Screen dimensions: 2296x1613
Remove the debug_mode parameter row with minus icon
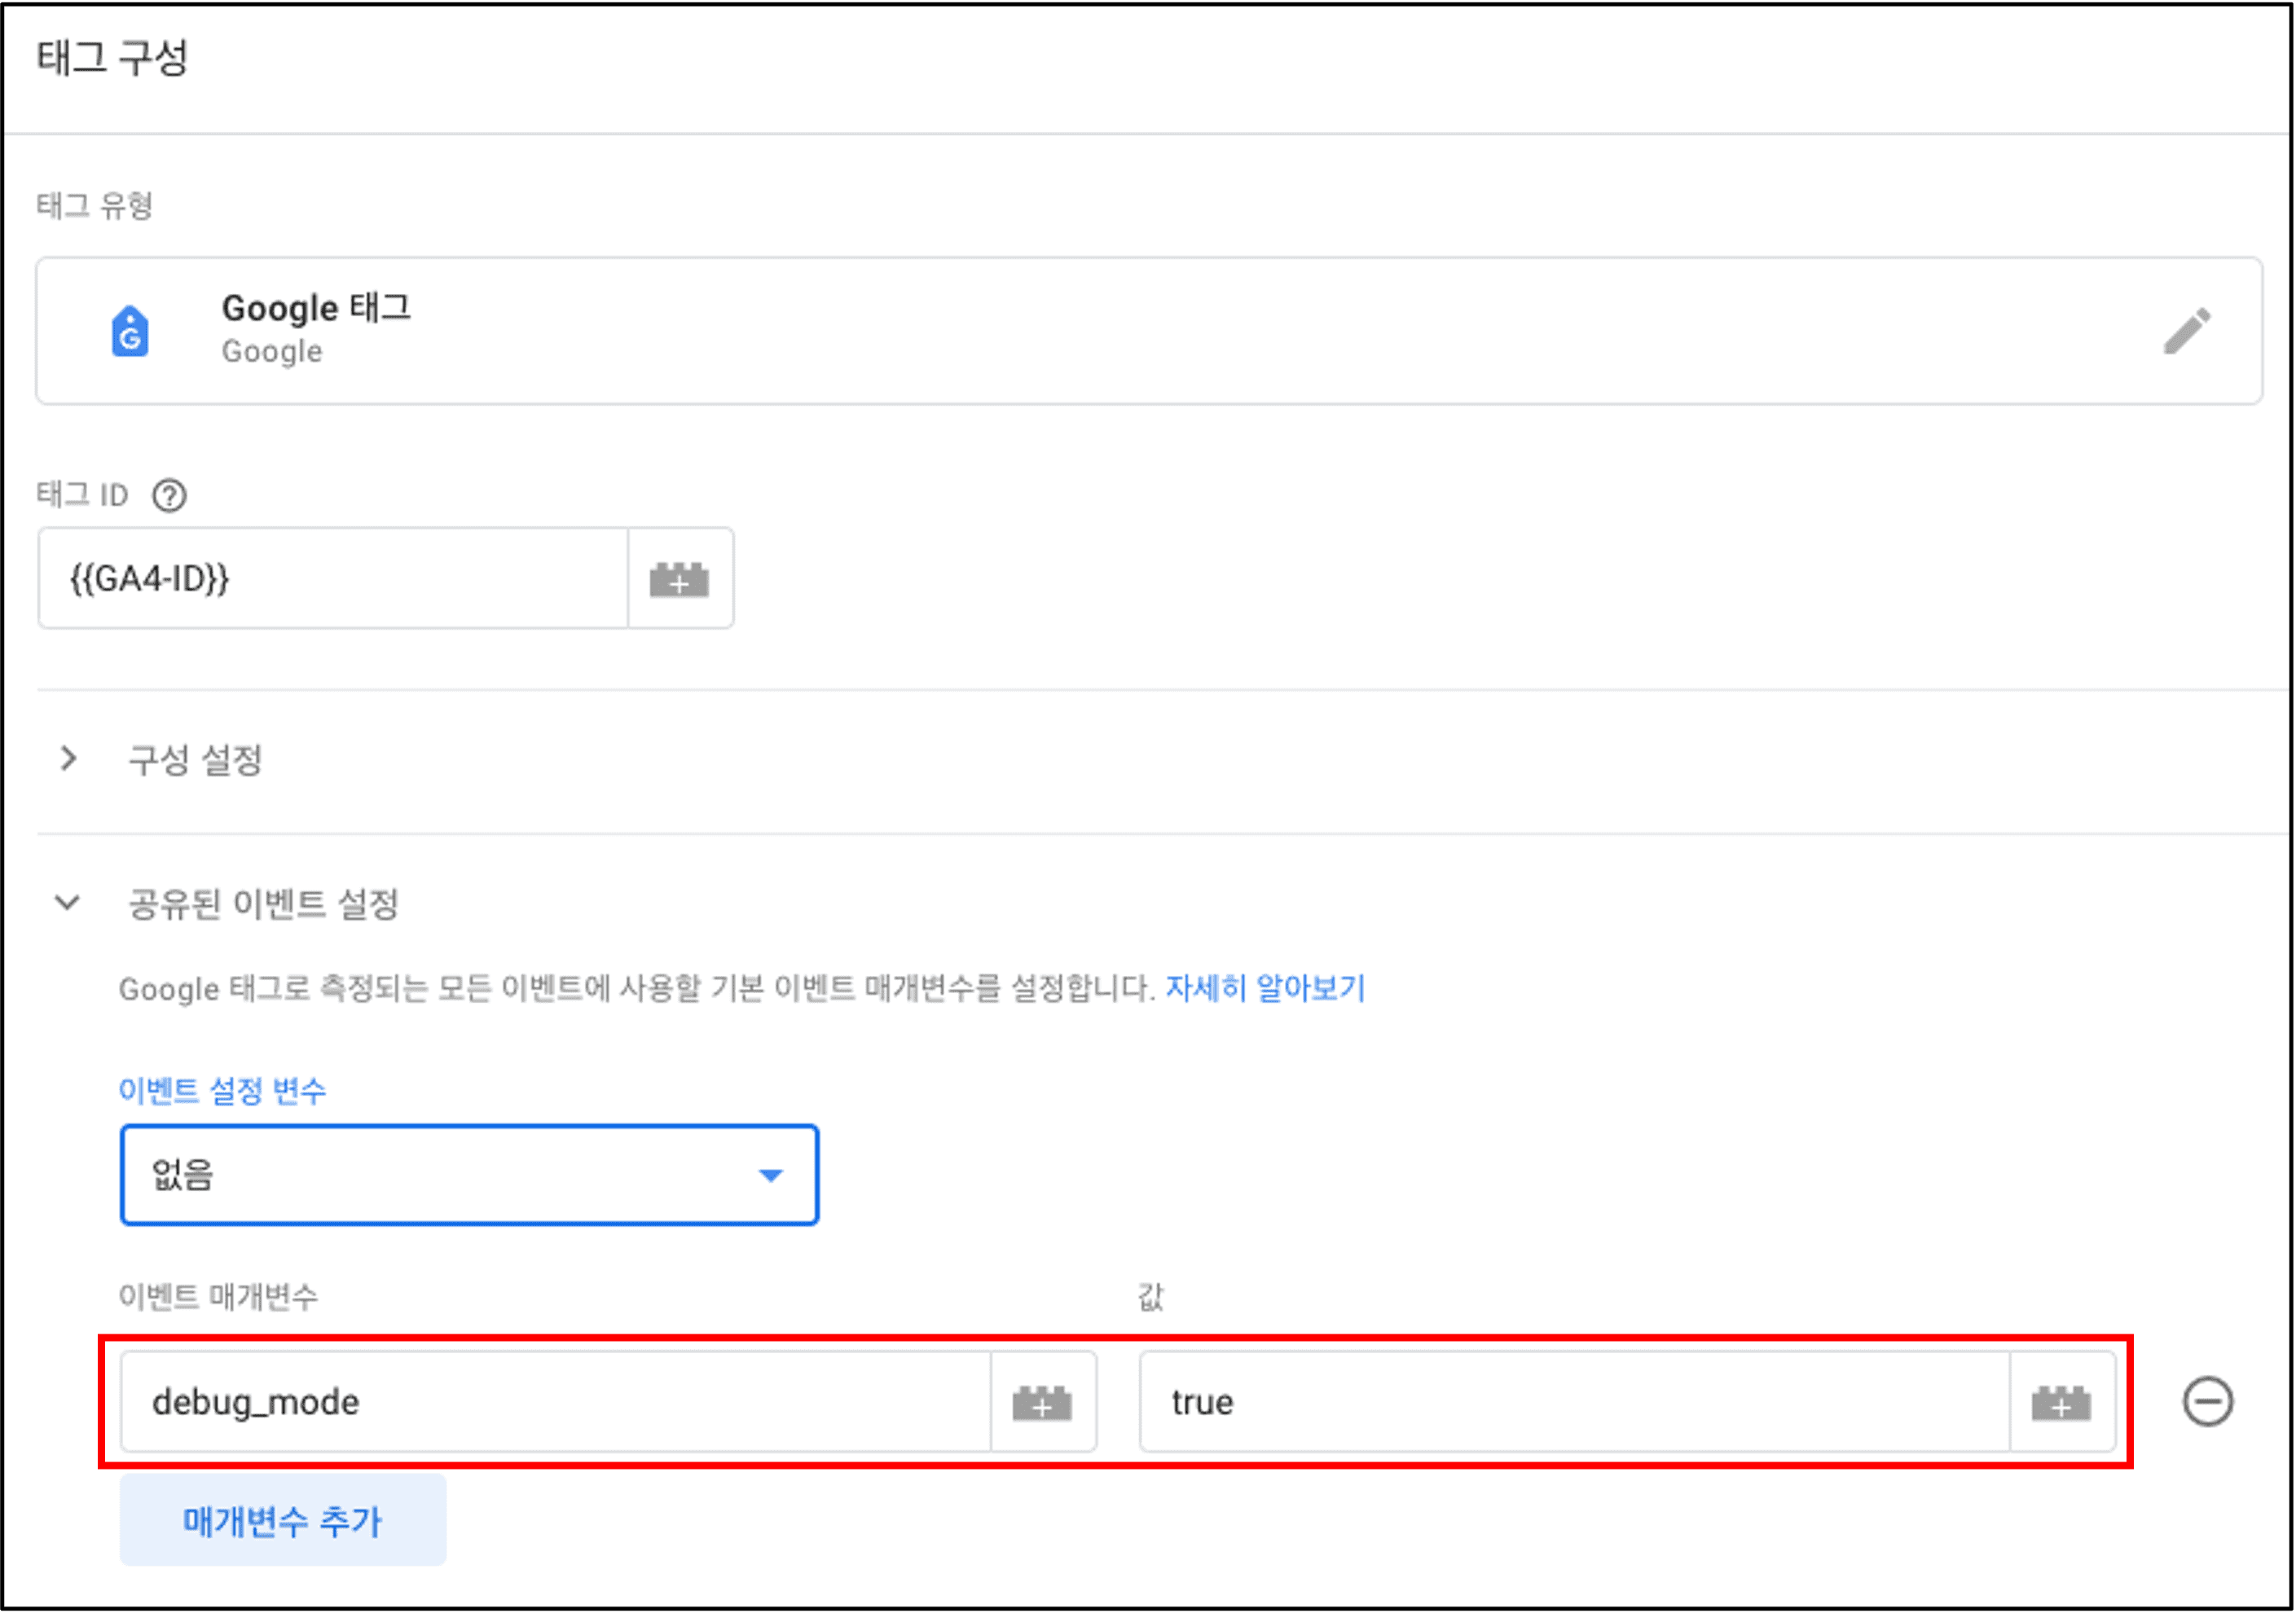2208,1402
